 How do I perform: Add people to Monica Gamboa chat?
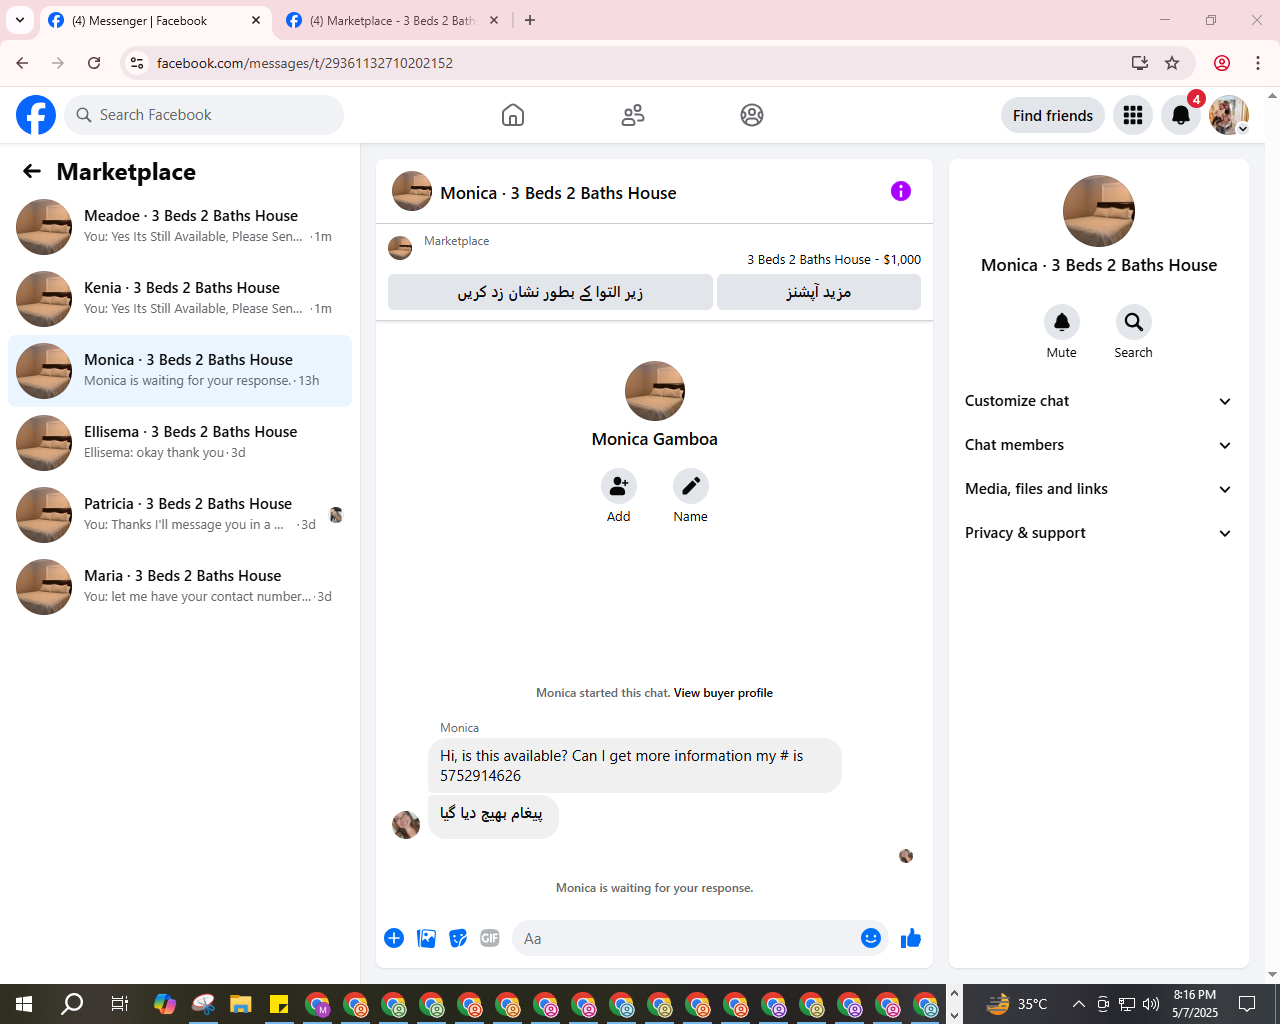(x=619, y=486)
